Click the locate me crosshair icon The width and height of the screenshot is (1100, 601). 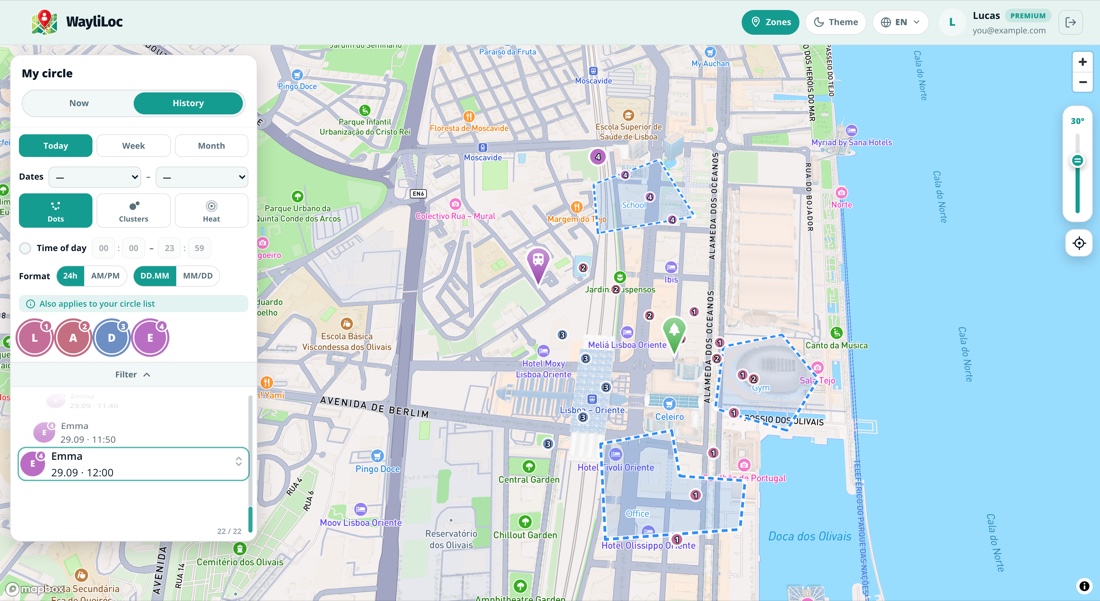click(1079, 243)
